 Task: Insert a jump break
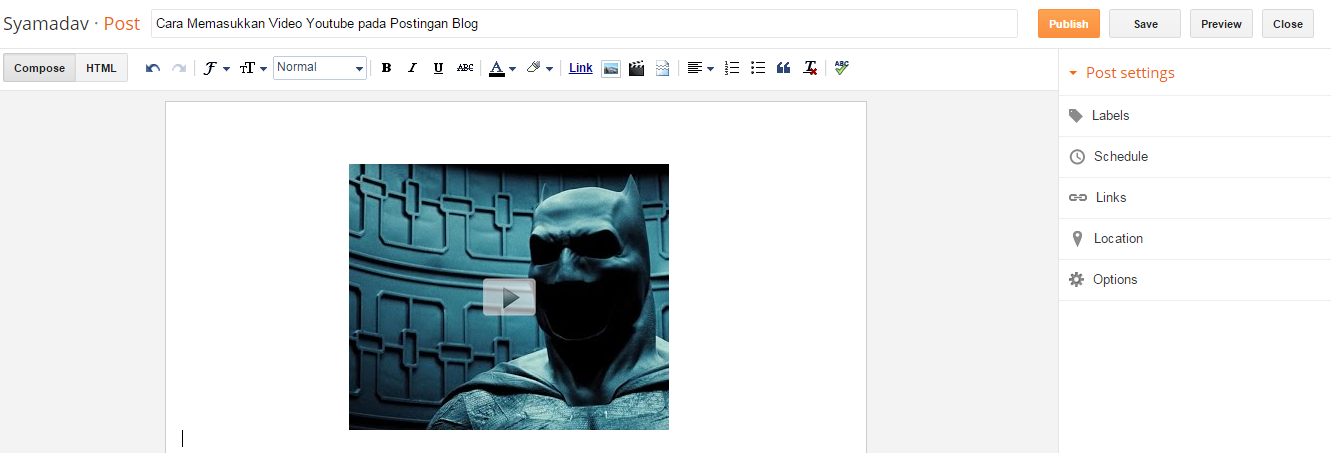point(662,68)
